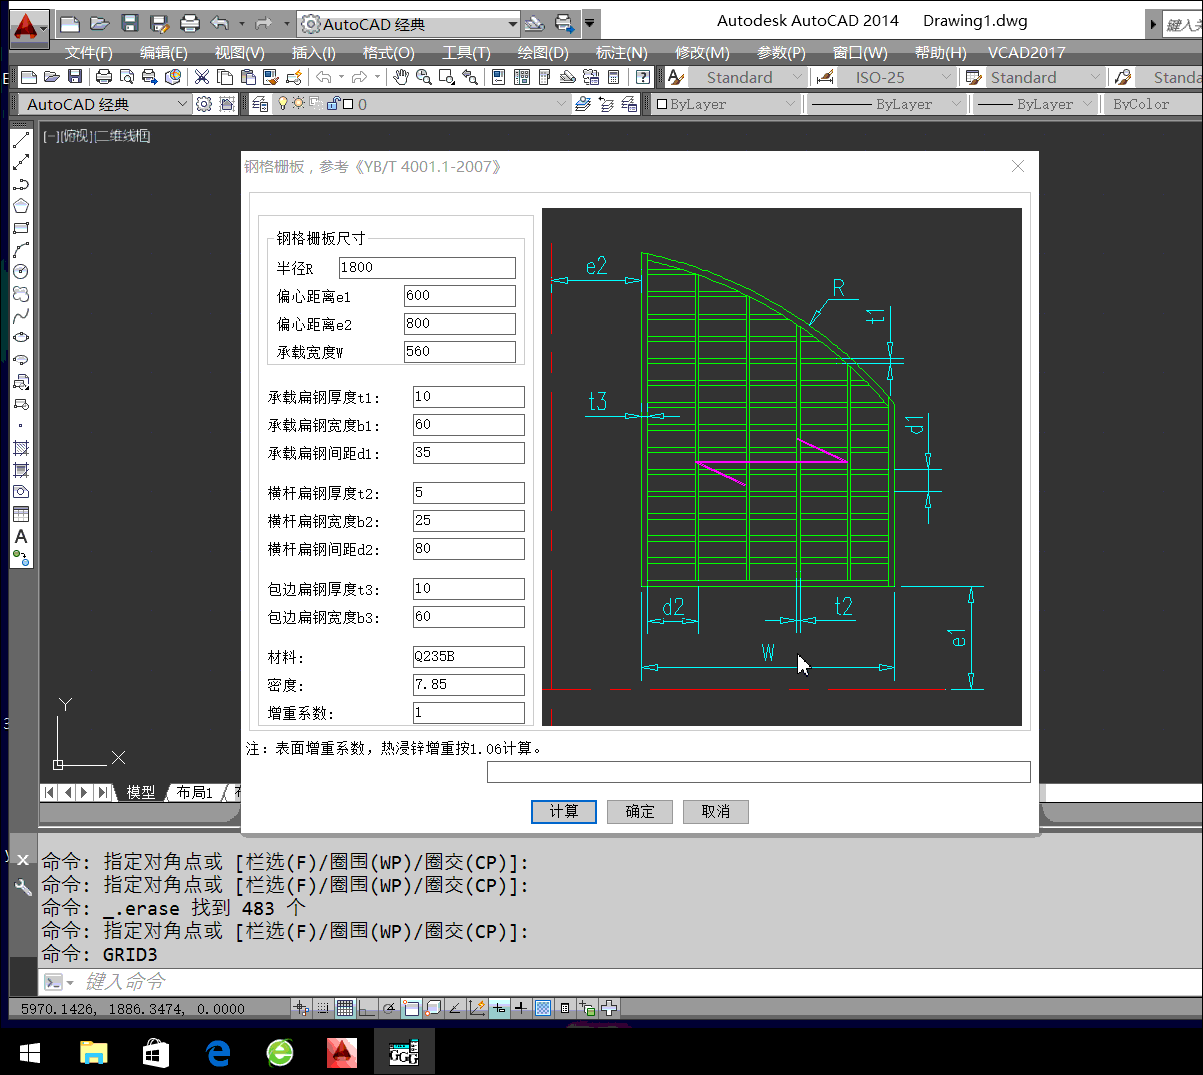Screen dimensions: 1203x1075
Task: Open the ISO-25 dimension style dropdown
Action: (x=946, y=77)
